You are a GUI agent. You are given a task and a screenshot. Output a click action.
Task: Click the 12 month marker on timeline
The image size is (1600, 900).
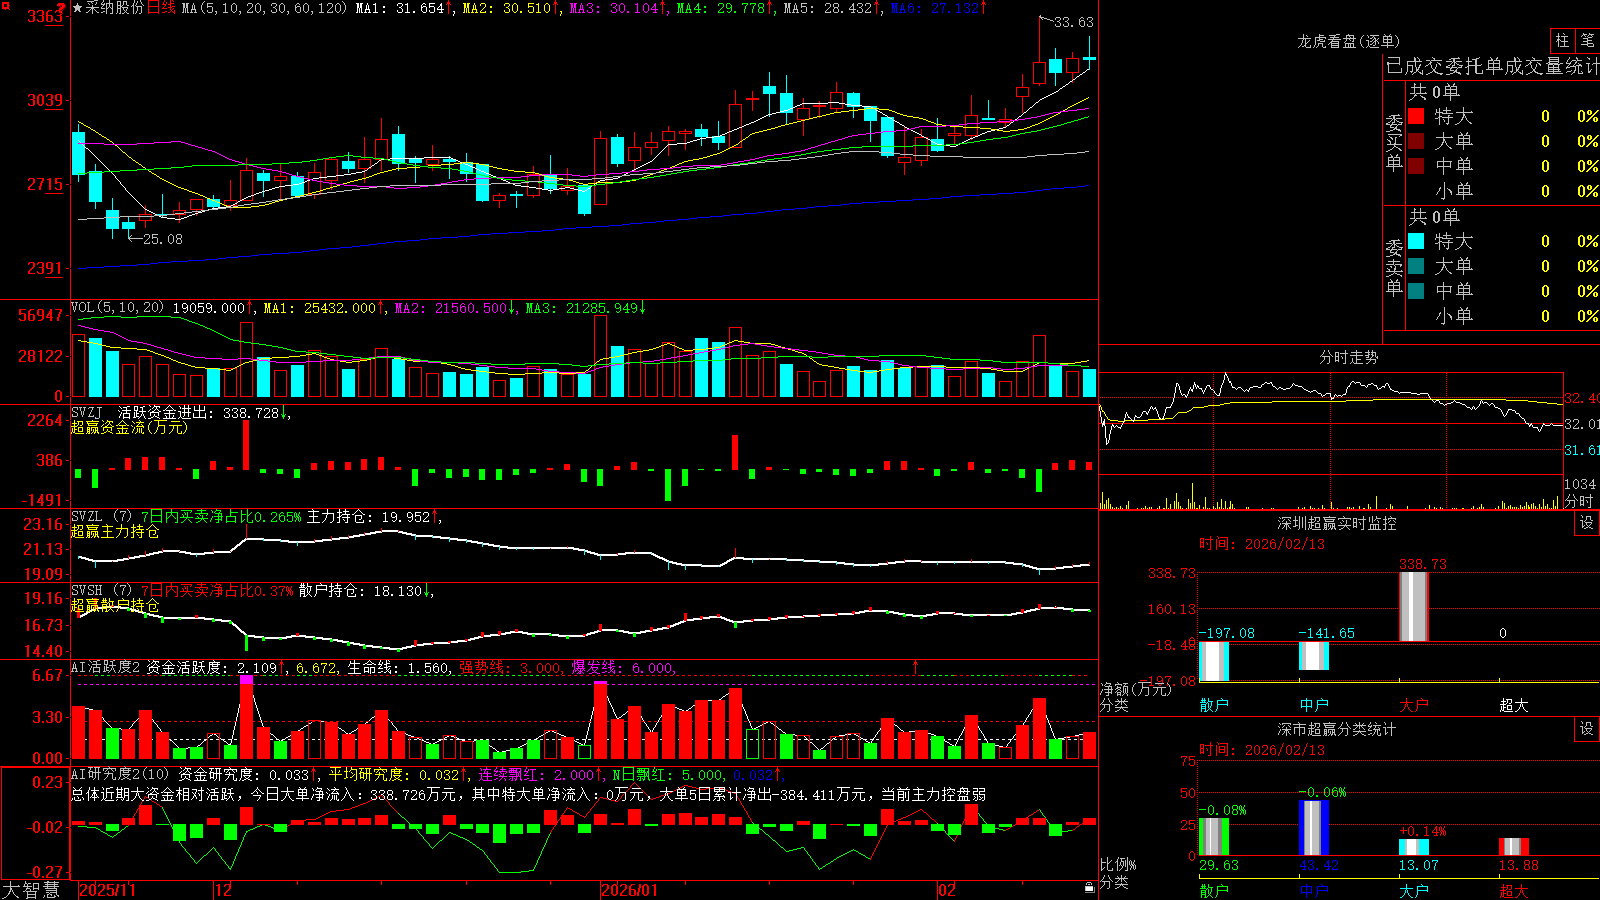[224, 890]
